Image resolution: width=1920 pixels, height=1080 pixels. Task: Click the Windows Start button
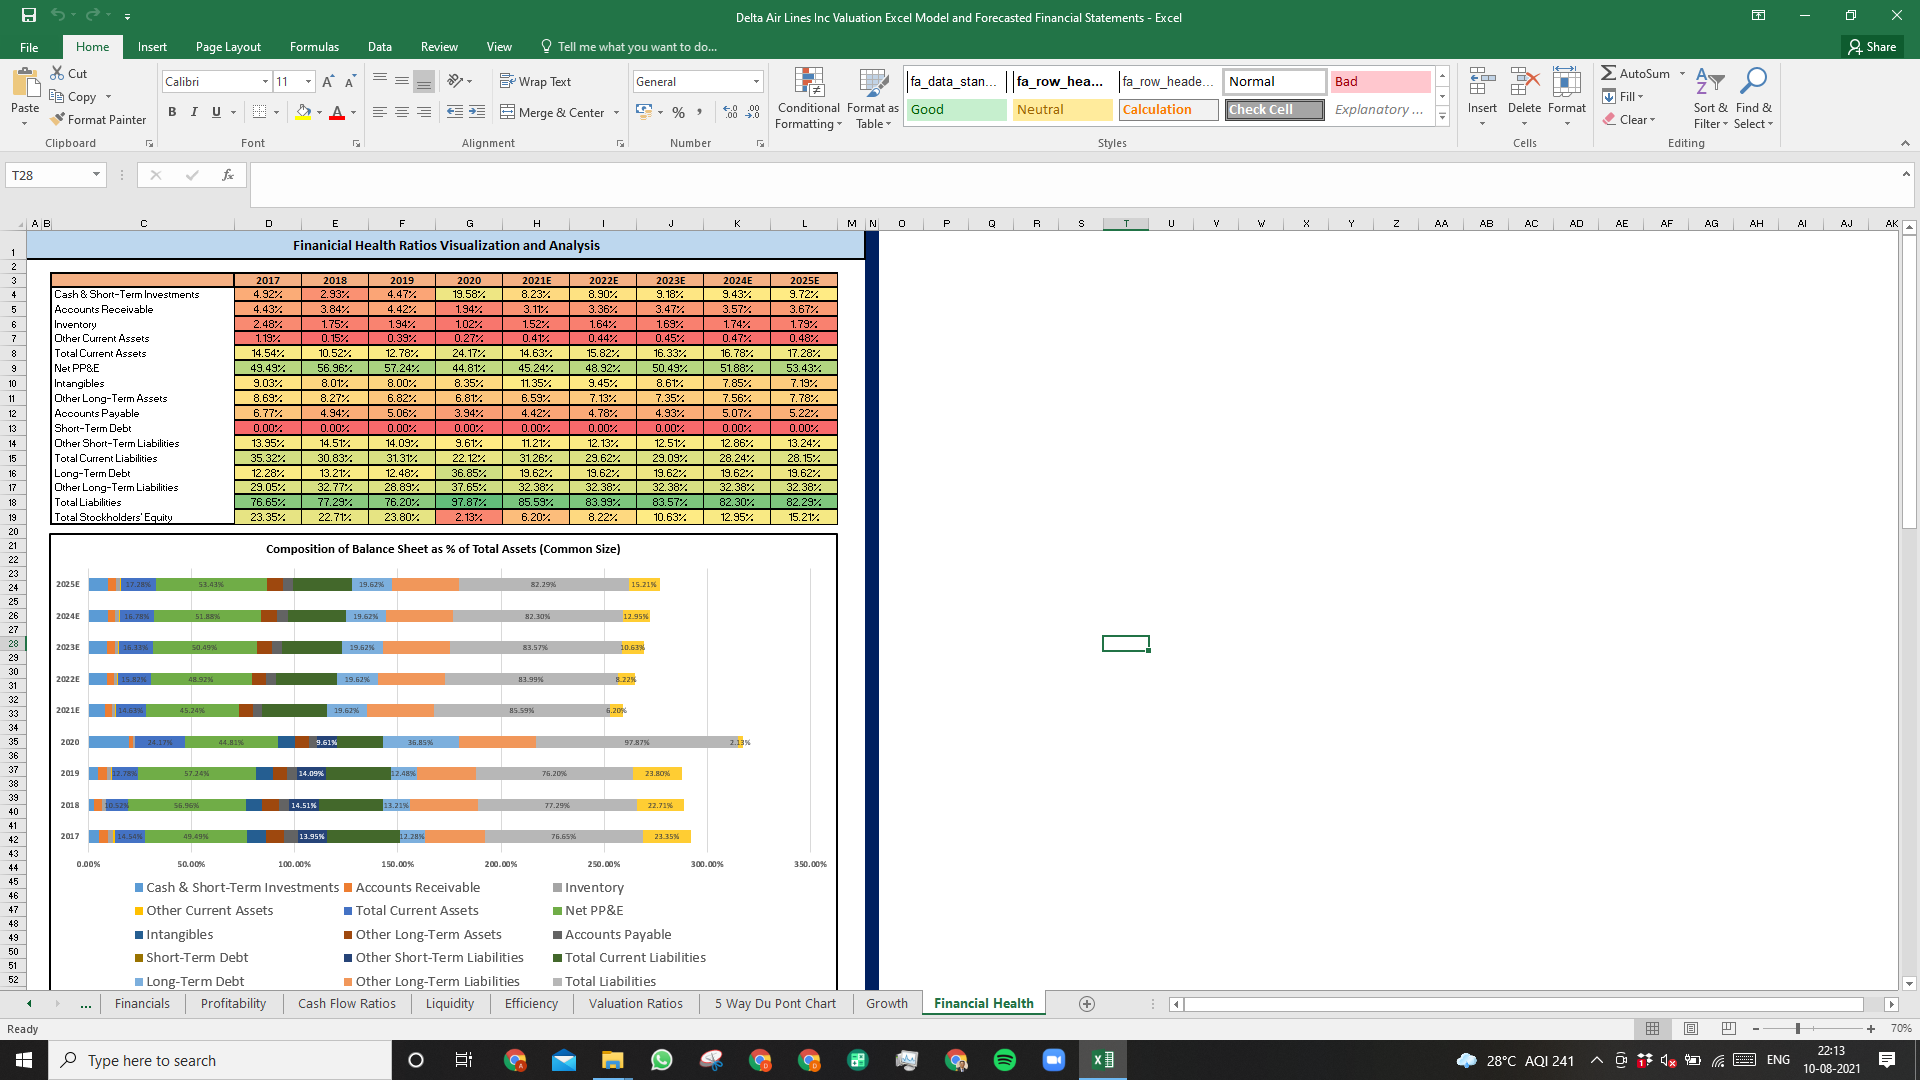pyautogui.click(x=24, y=1060)
